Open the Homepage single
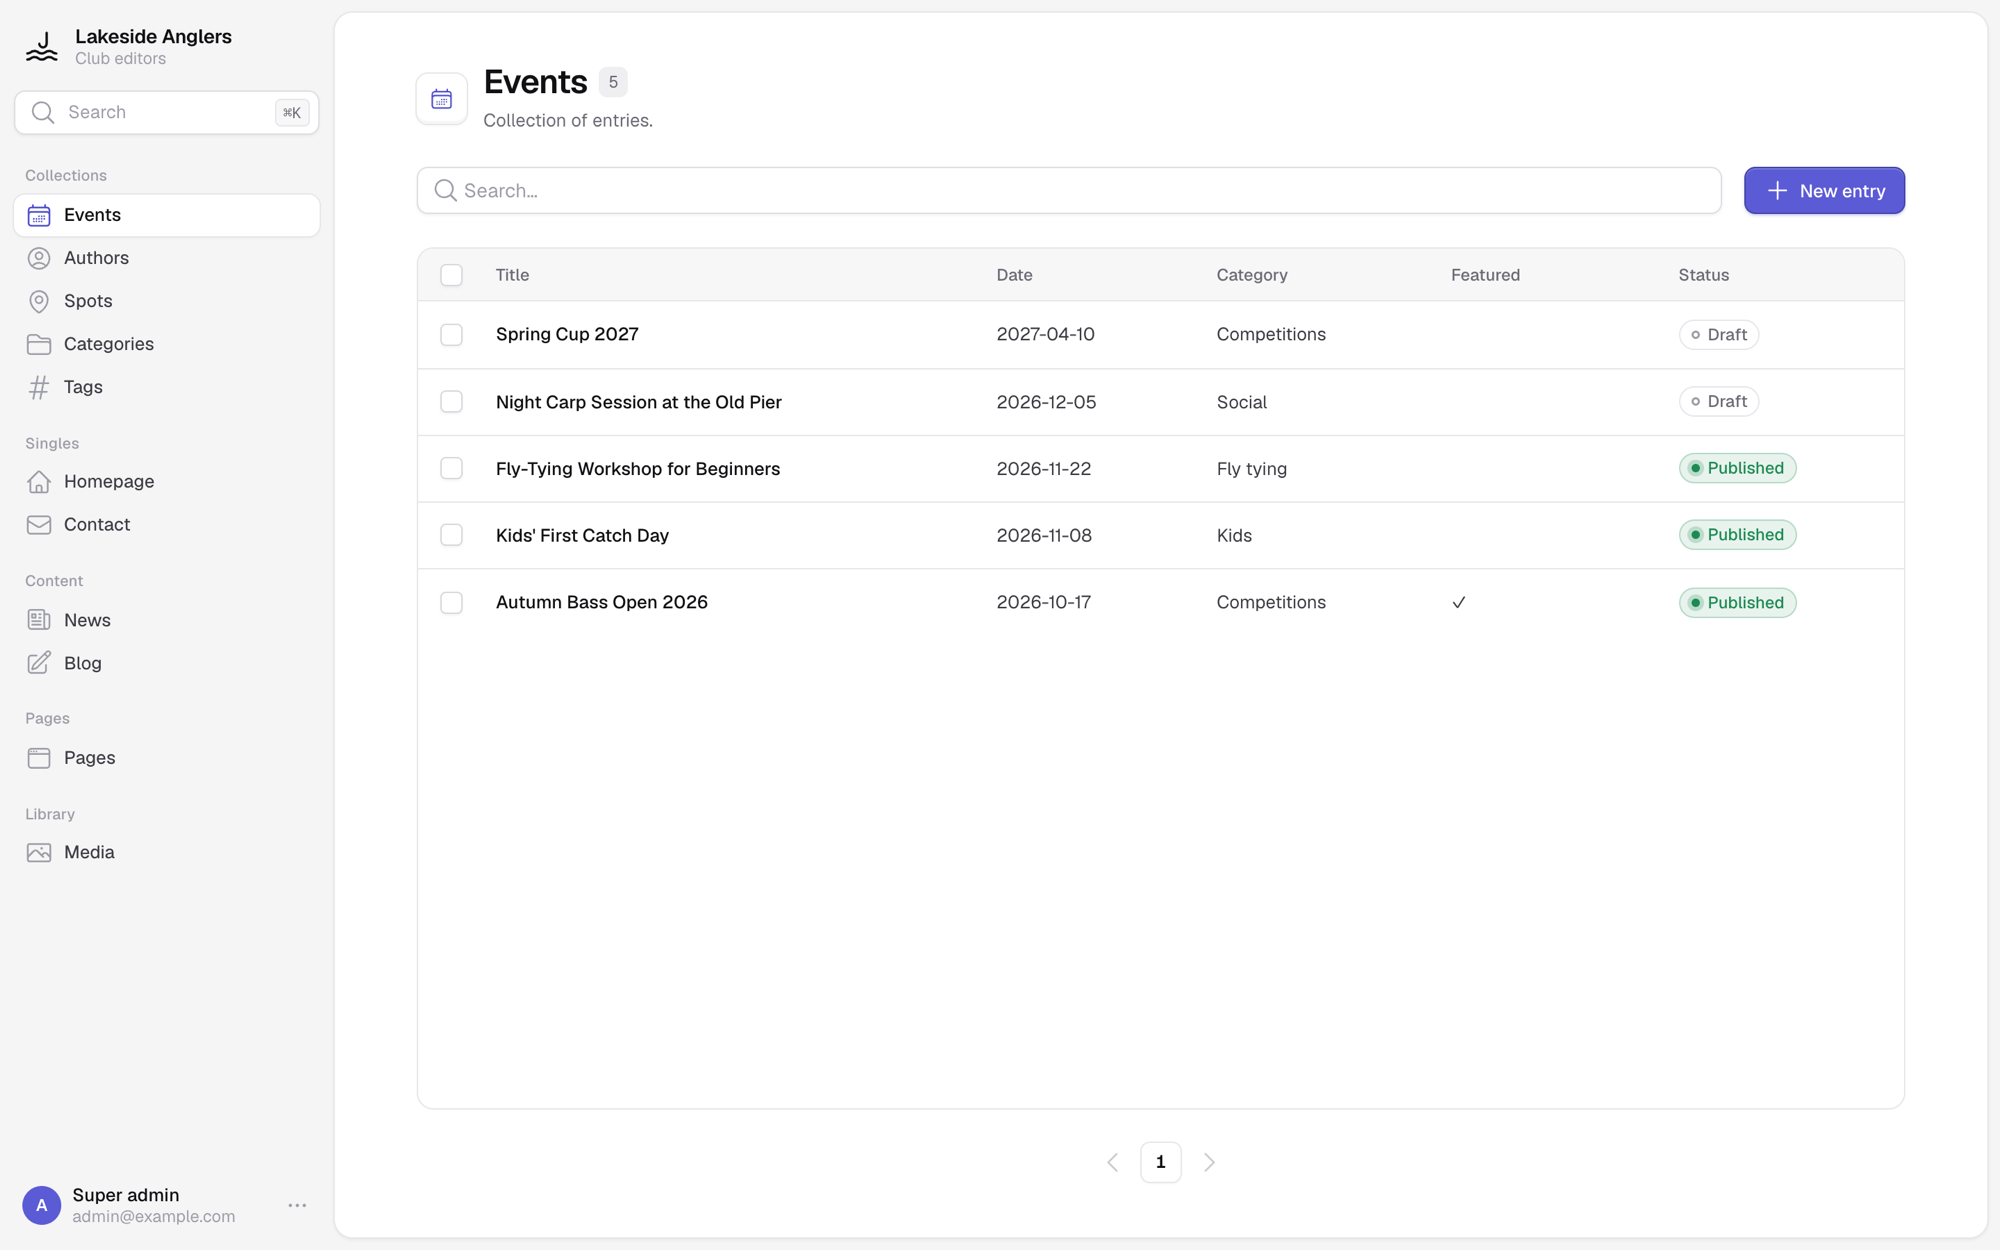This screenshot has width=2000, height=1250. click(x=167, y=482)
